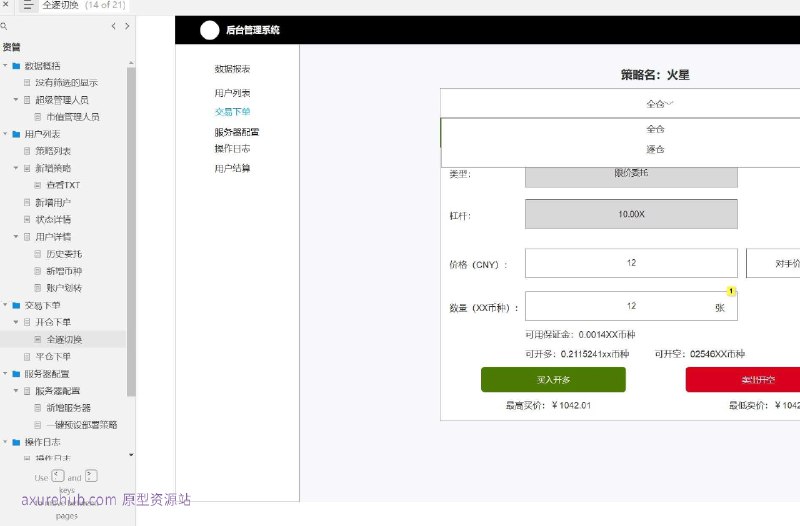The height and width of the screenshot is (526, 800).
Task: Click the 可开多: 0.2115241xx币种 text
Action: pos(577,354)
